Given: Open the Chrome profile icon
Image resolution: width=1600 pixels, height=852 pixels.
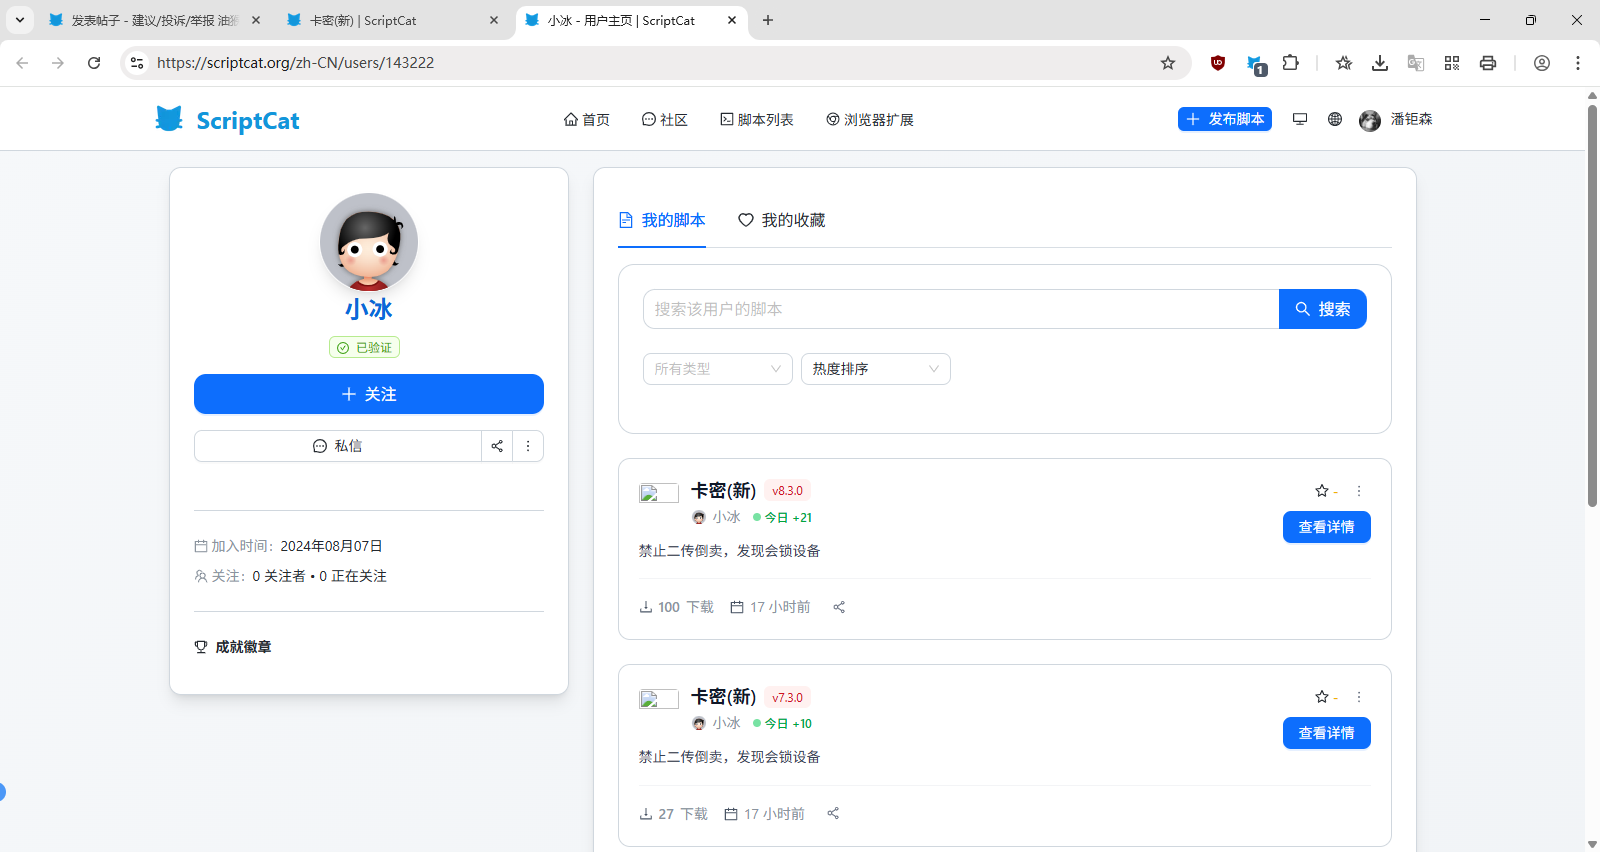Looking at the screenshot, I should (1542, 63).
